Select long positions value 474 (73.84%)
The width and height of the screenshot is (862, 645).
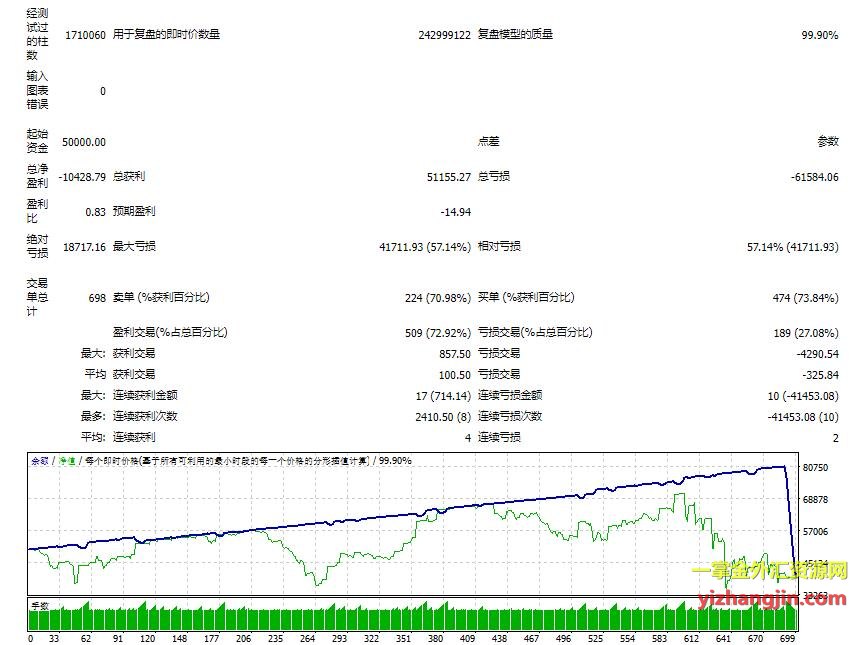(x=805, y=298)
